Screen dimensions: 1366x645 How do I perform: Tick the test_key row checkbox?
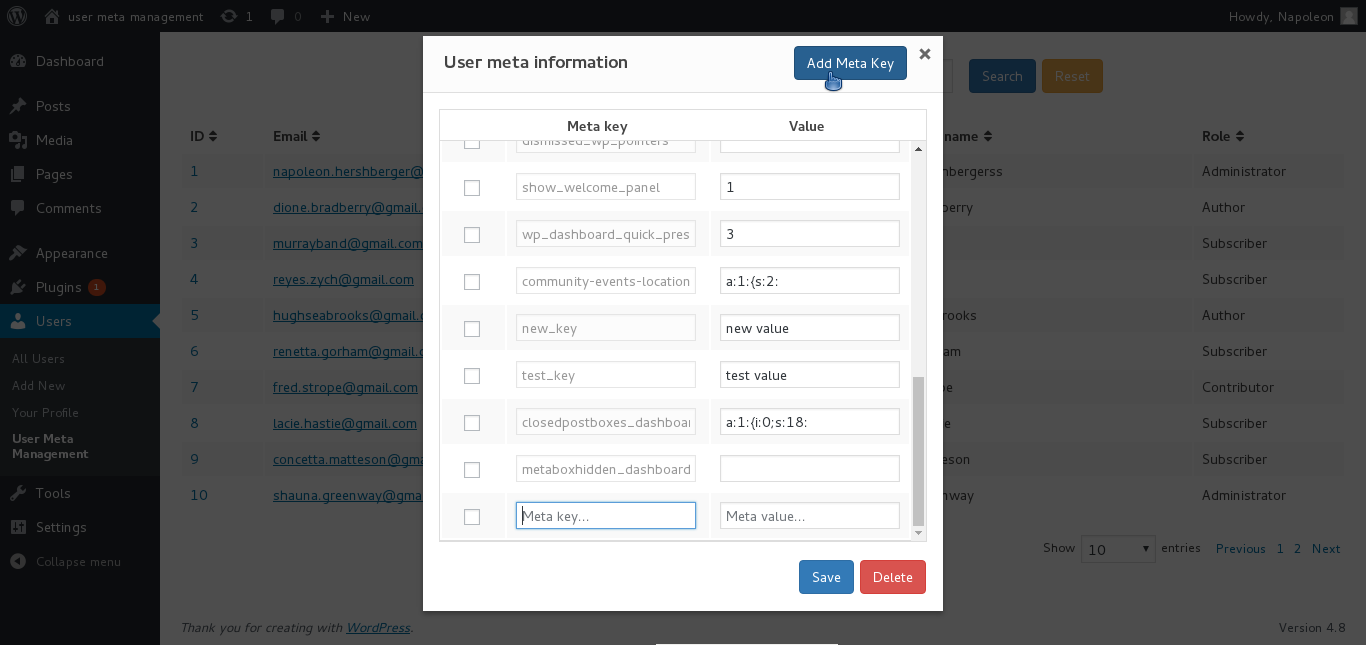[x=472, y=376]
